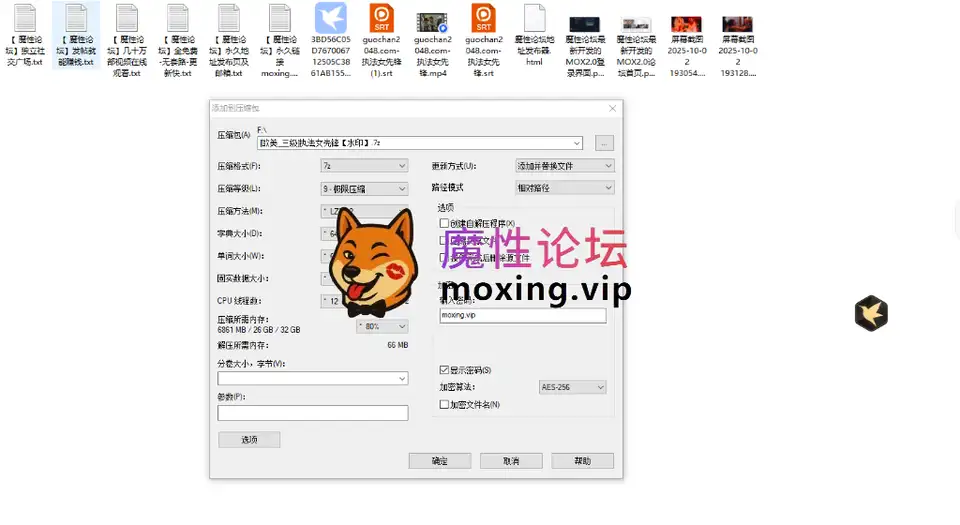Image resolution: width=960 pixels, height=525 pixels.
Task: Select the blue bird 3BD56C05D7670067 file icon
Action: (331, 18)
